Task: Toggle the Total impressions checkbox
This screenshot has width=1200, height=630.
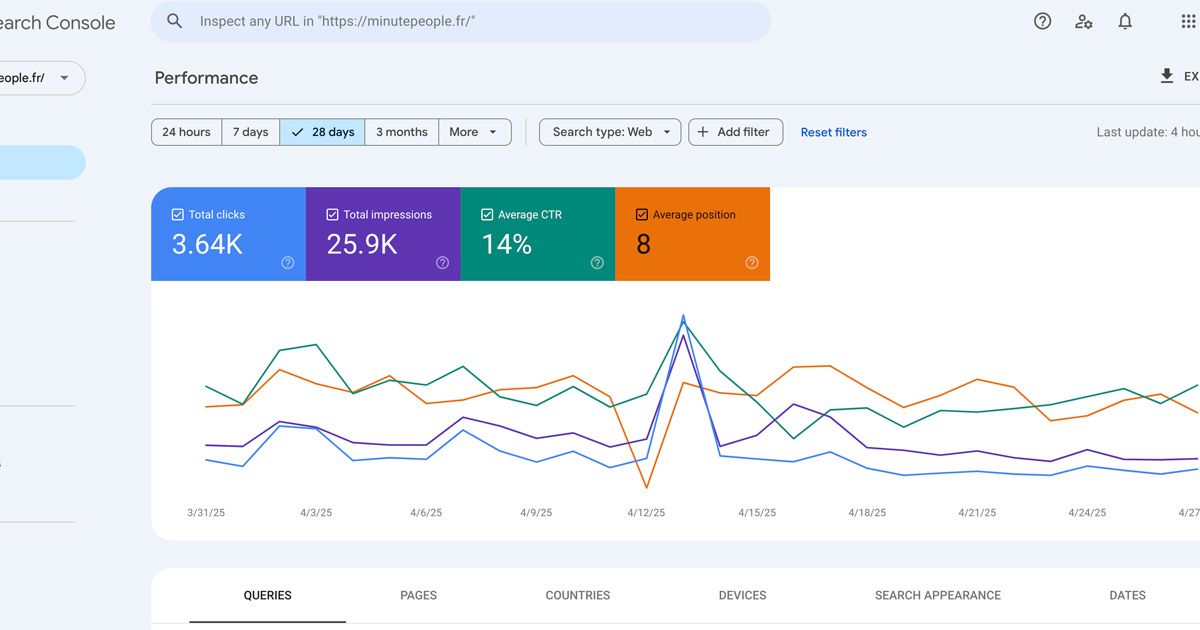Action: pyautogui.click(x=332, y=214)
